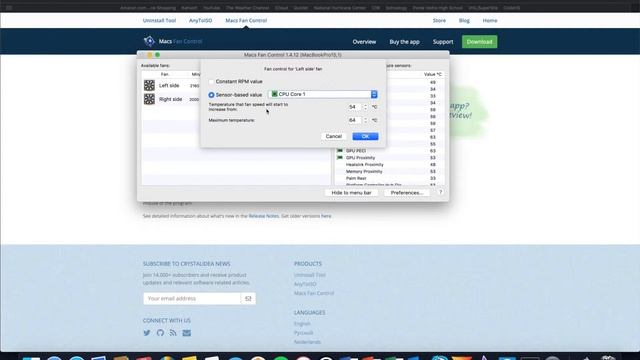Open The Weather Channel bookmark
Viewport: 640px width, 360px height.
pos(246,8)
